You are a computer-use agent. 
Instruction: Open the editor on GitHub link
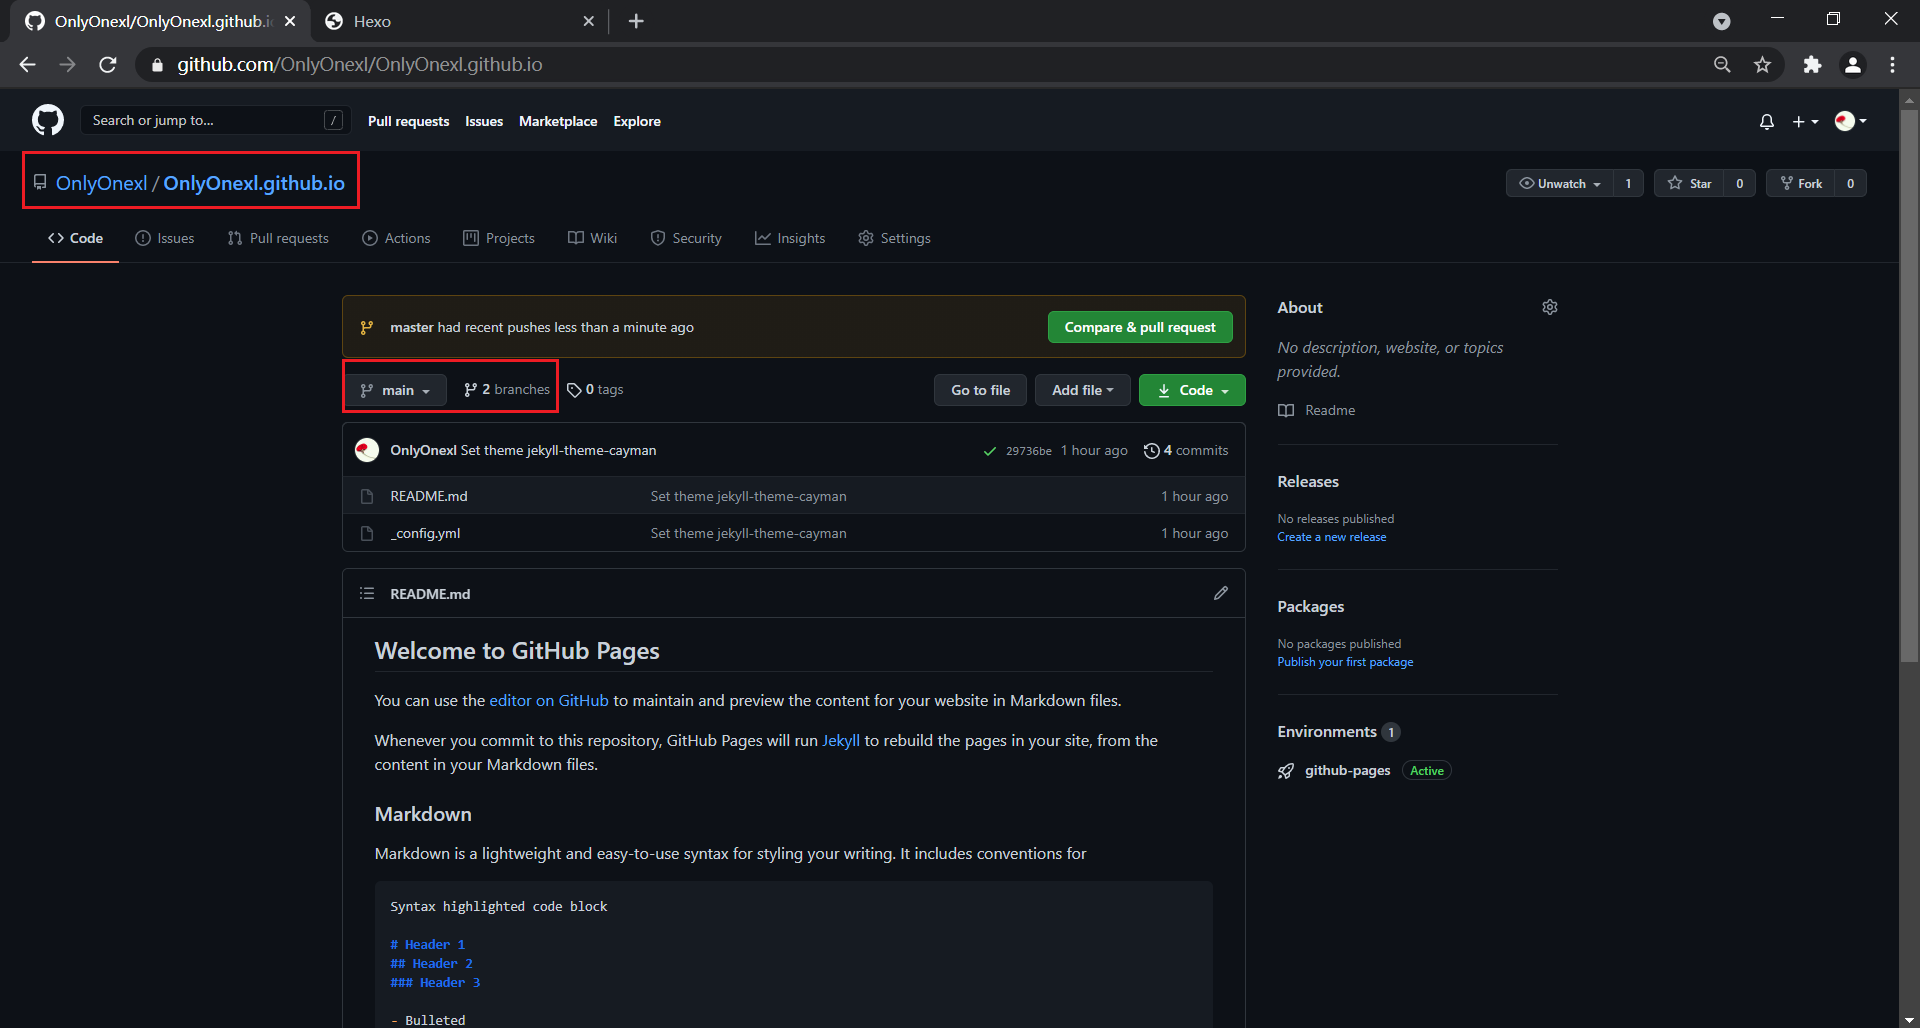(549, 700)
